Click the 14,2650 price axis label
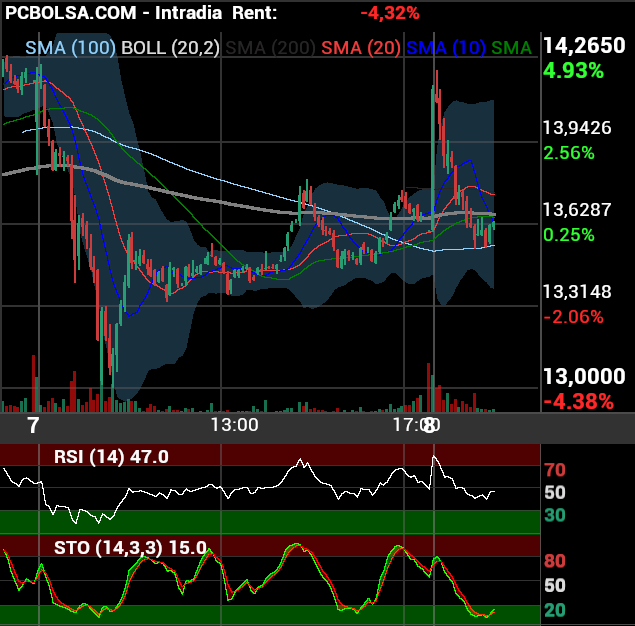The width and height of the screenshot is (635, 626). 584,45
